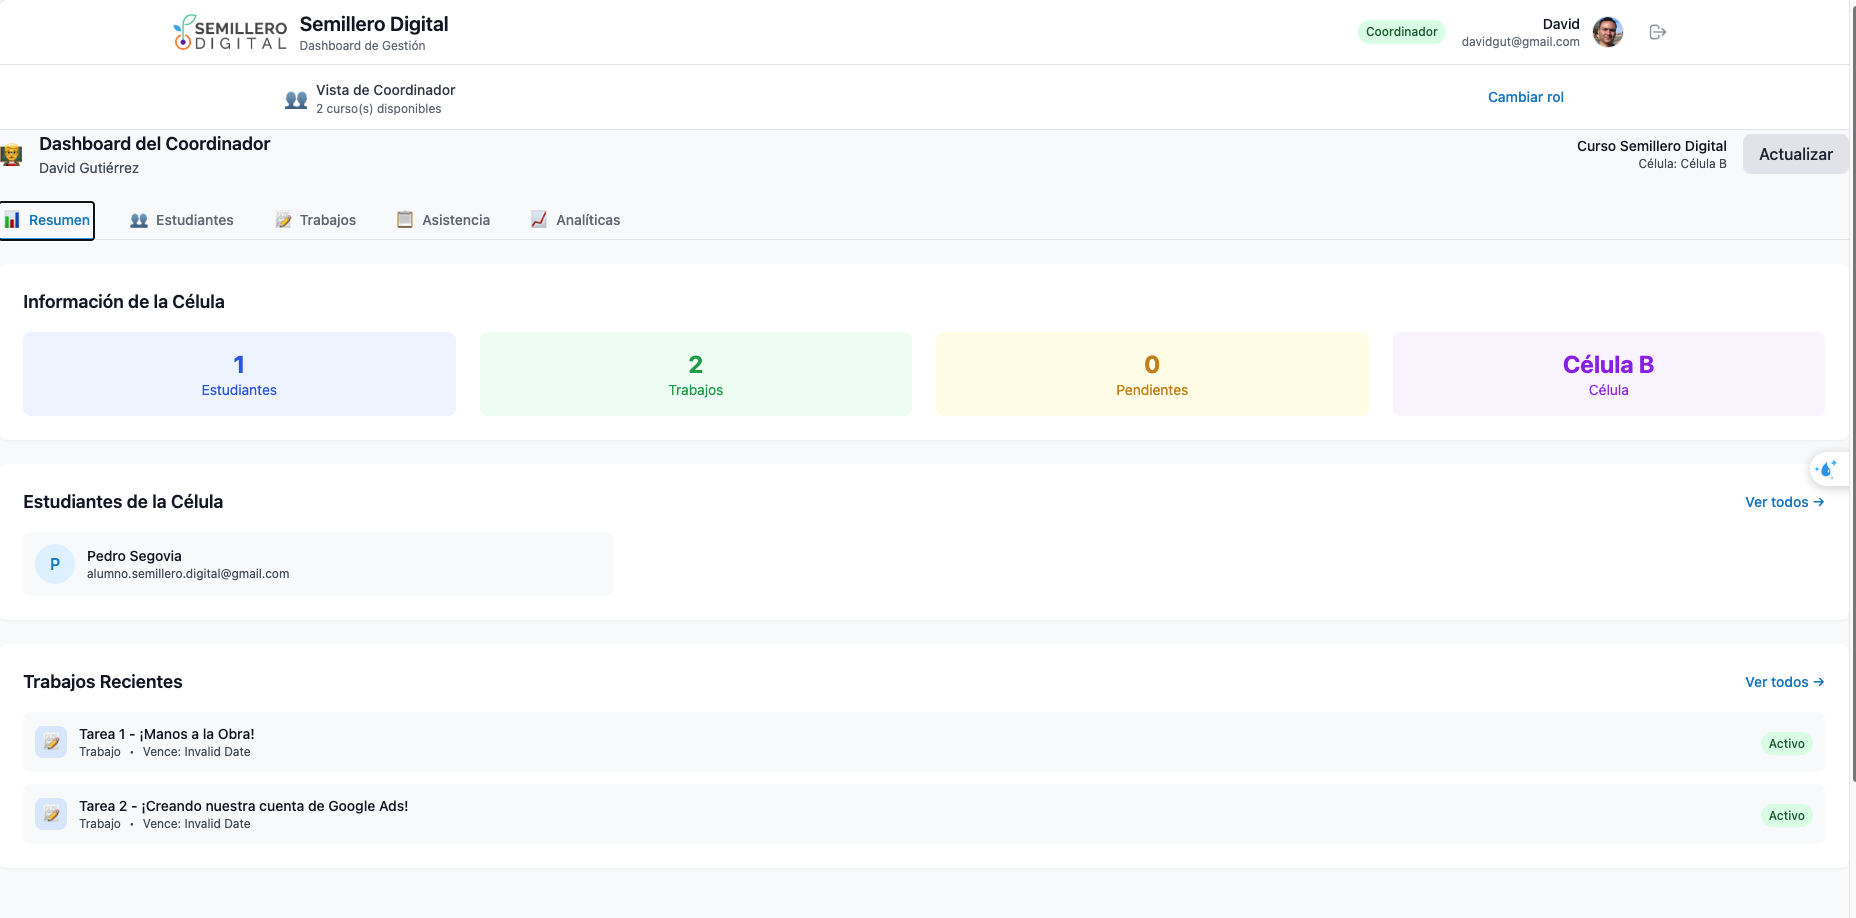1856x918 pixels.
Task: Click Pedro Segovia's P avatar circle
Action: [55, 564]
